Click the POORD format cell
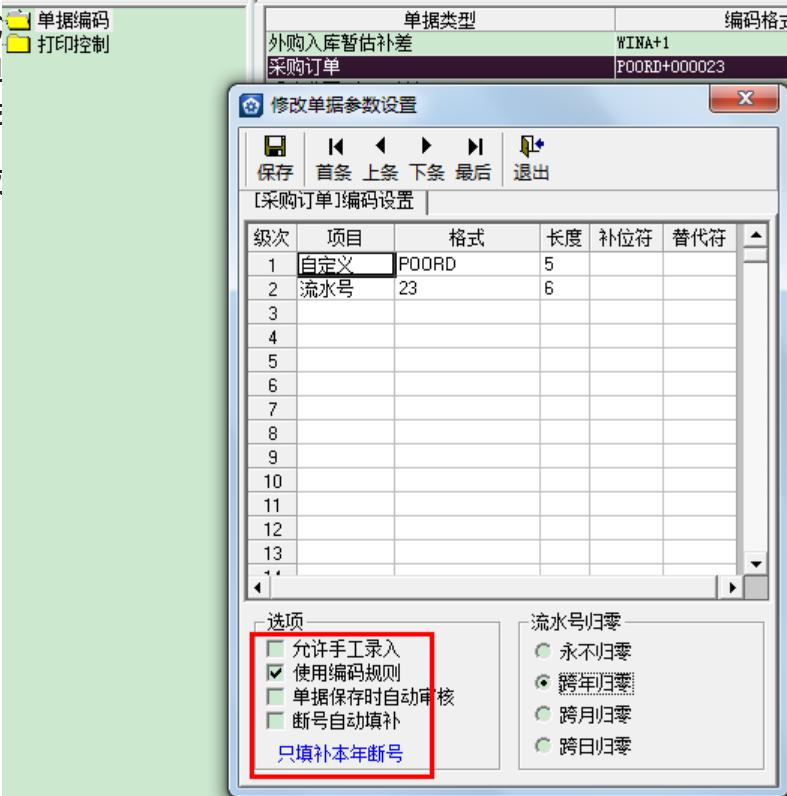 (x=467, y=264)
